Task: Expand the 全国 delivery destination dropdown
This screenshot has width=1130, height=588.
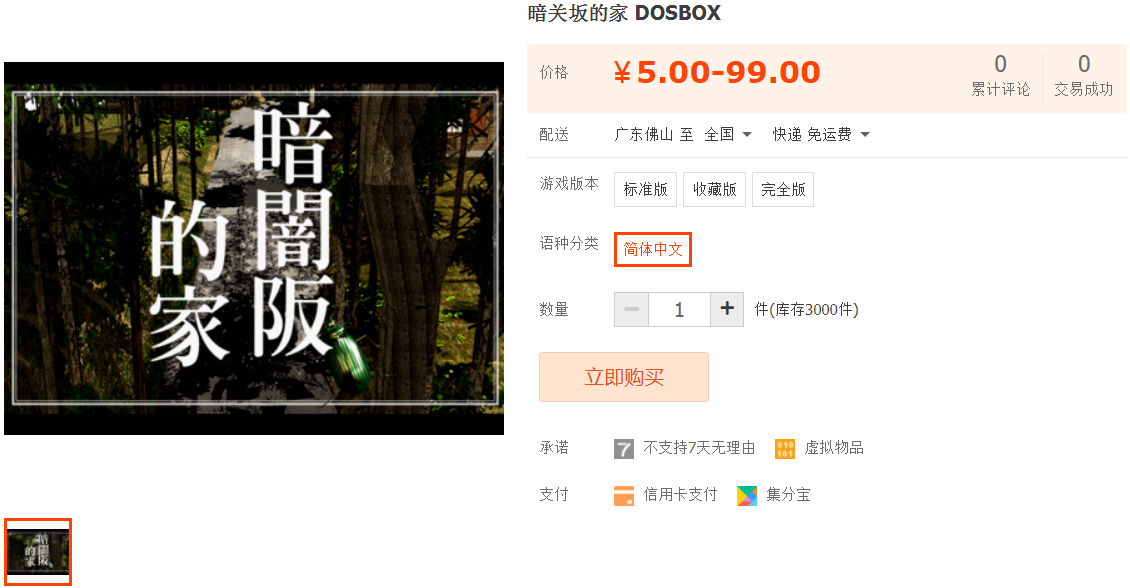Action: click(x=728, y=134)
